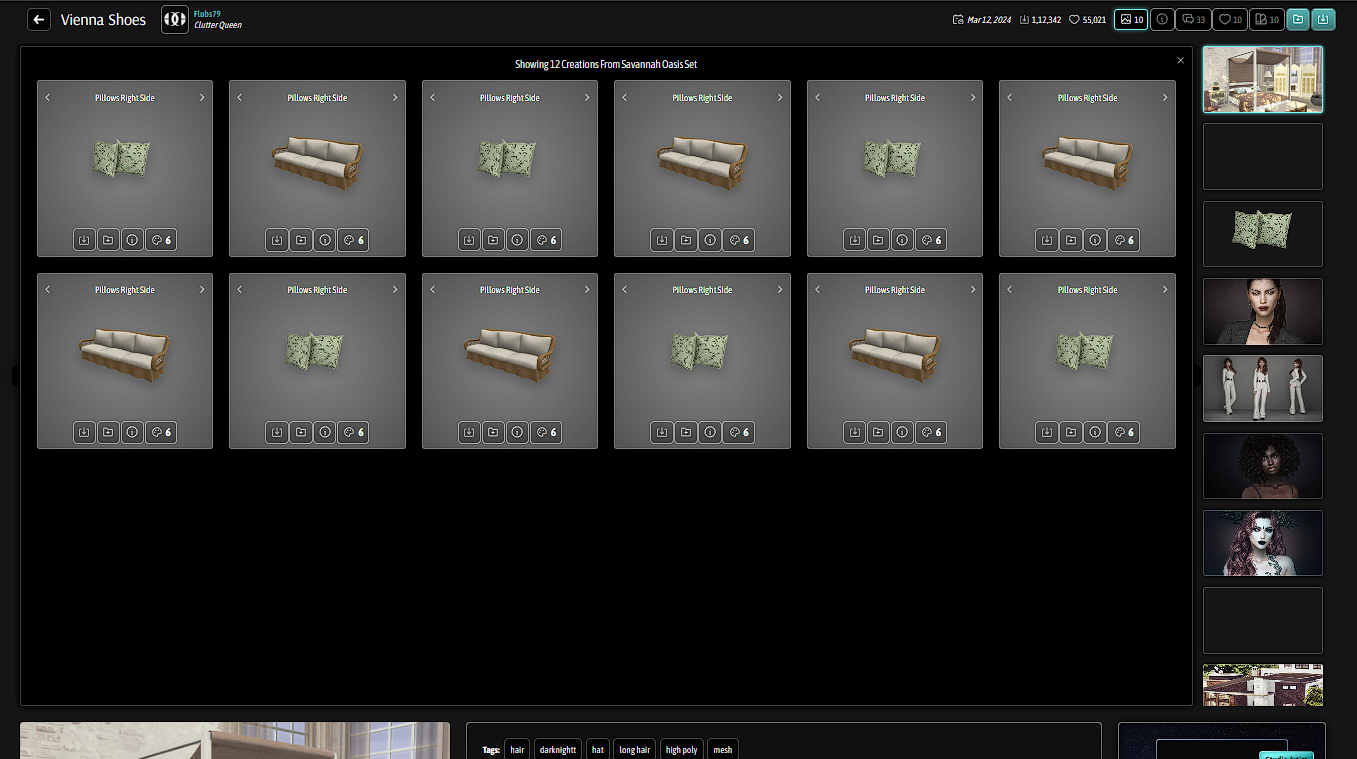The image size is (1357, 759).
Task: Show info for bottom row second pillows card
Action: pyautogui.click(x=324, y=432)
